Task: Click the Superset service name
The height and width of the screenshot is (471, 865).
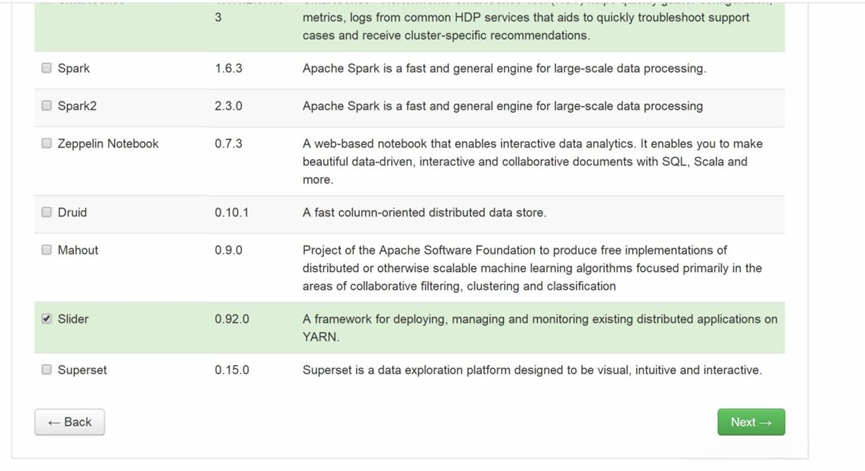Action: click(82, 370)
